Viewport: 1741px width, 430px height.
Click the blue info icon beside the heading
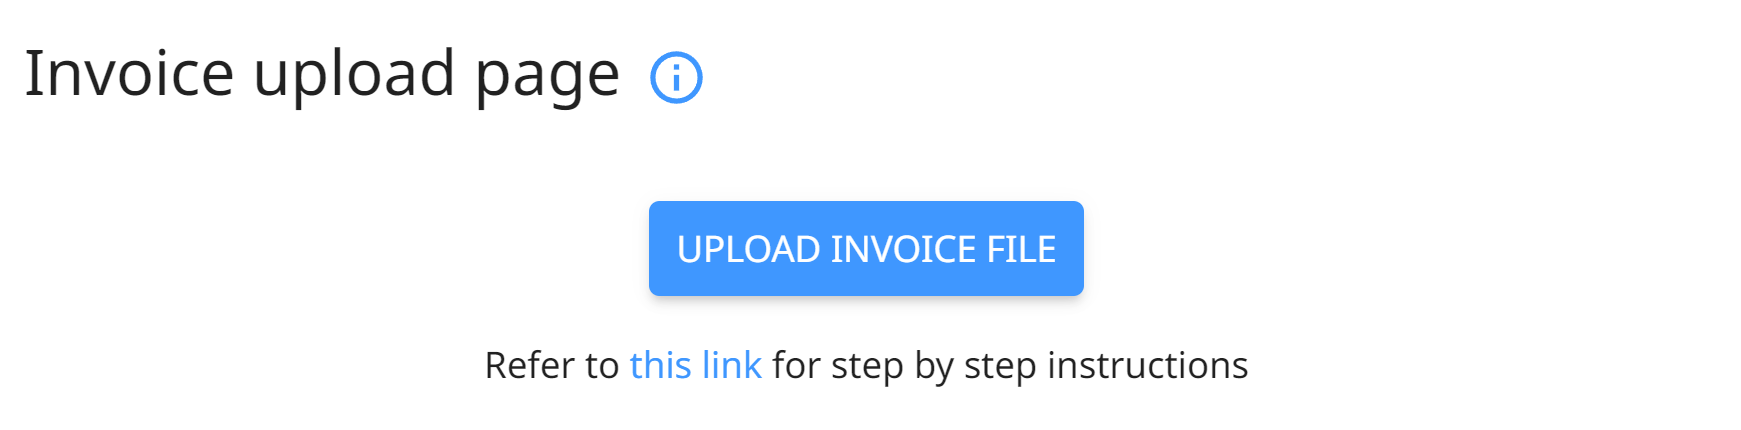tap(677, 78)
